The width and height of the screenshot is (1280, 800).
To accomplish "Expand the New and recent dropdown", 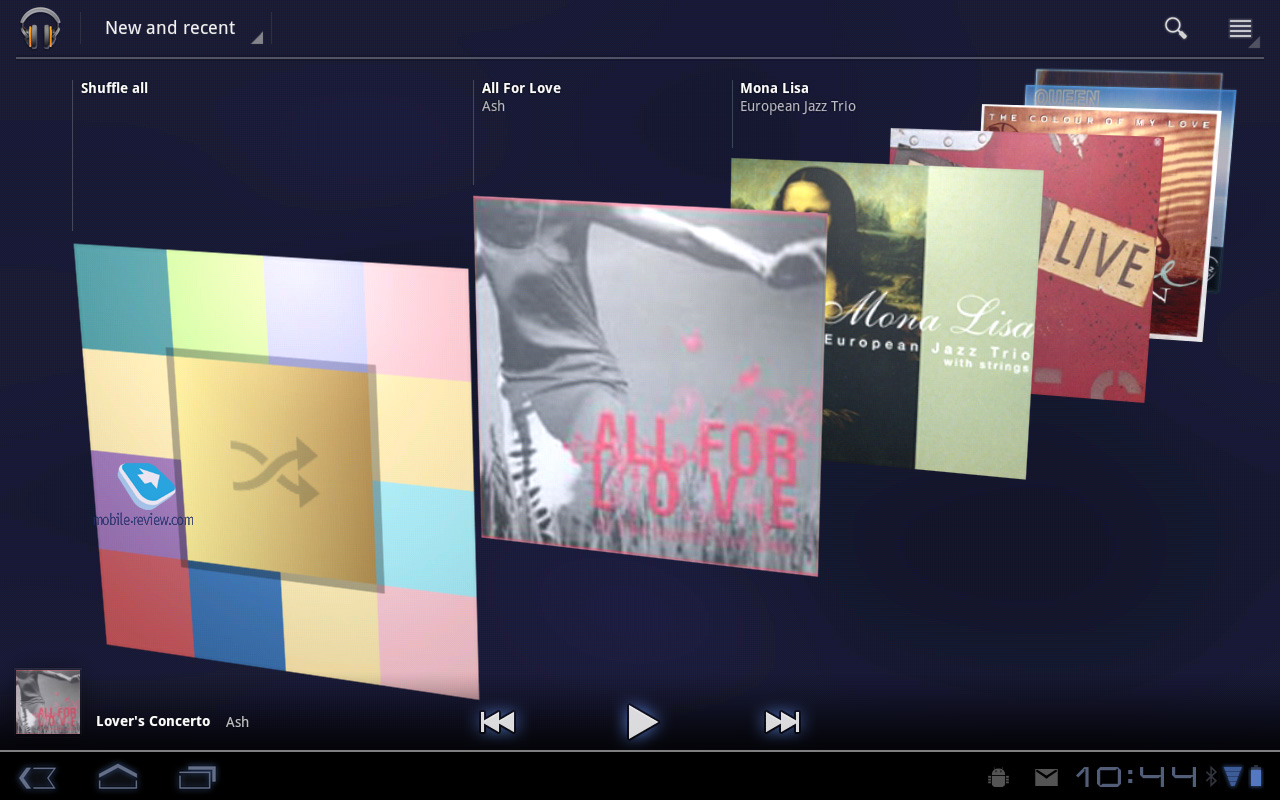I will [x=183, y=28].
